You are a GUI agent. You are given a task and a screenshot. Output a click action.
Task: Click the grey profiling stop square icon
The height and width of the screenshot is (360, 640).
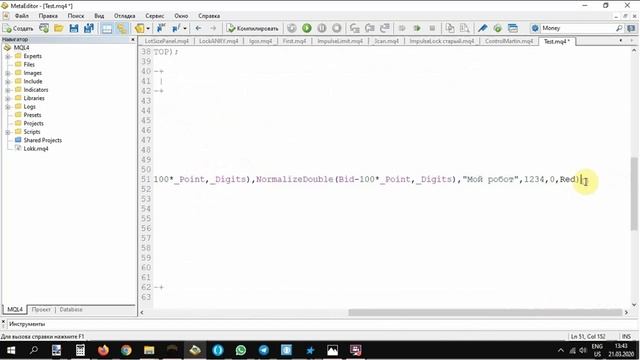click(432, 28)
